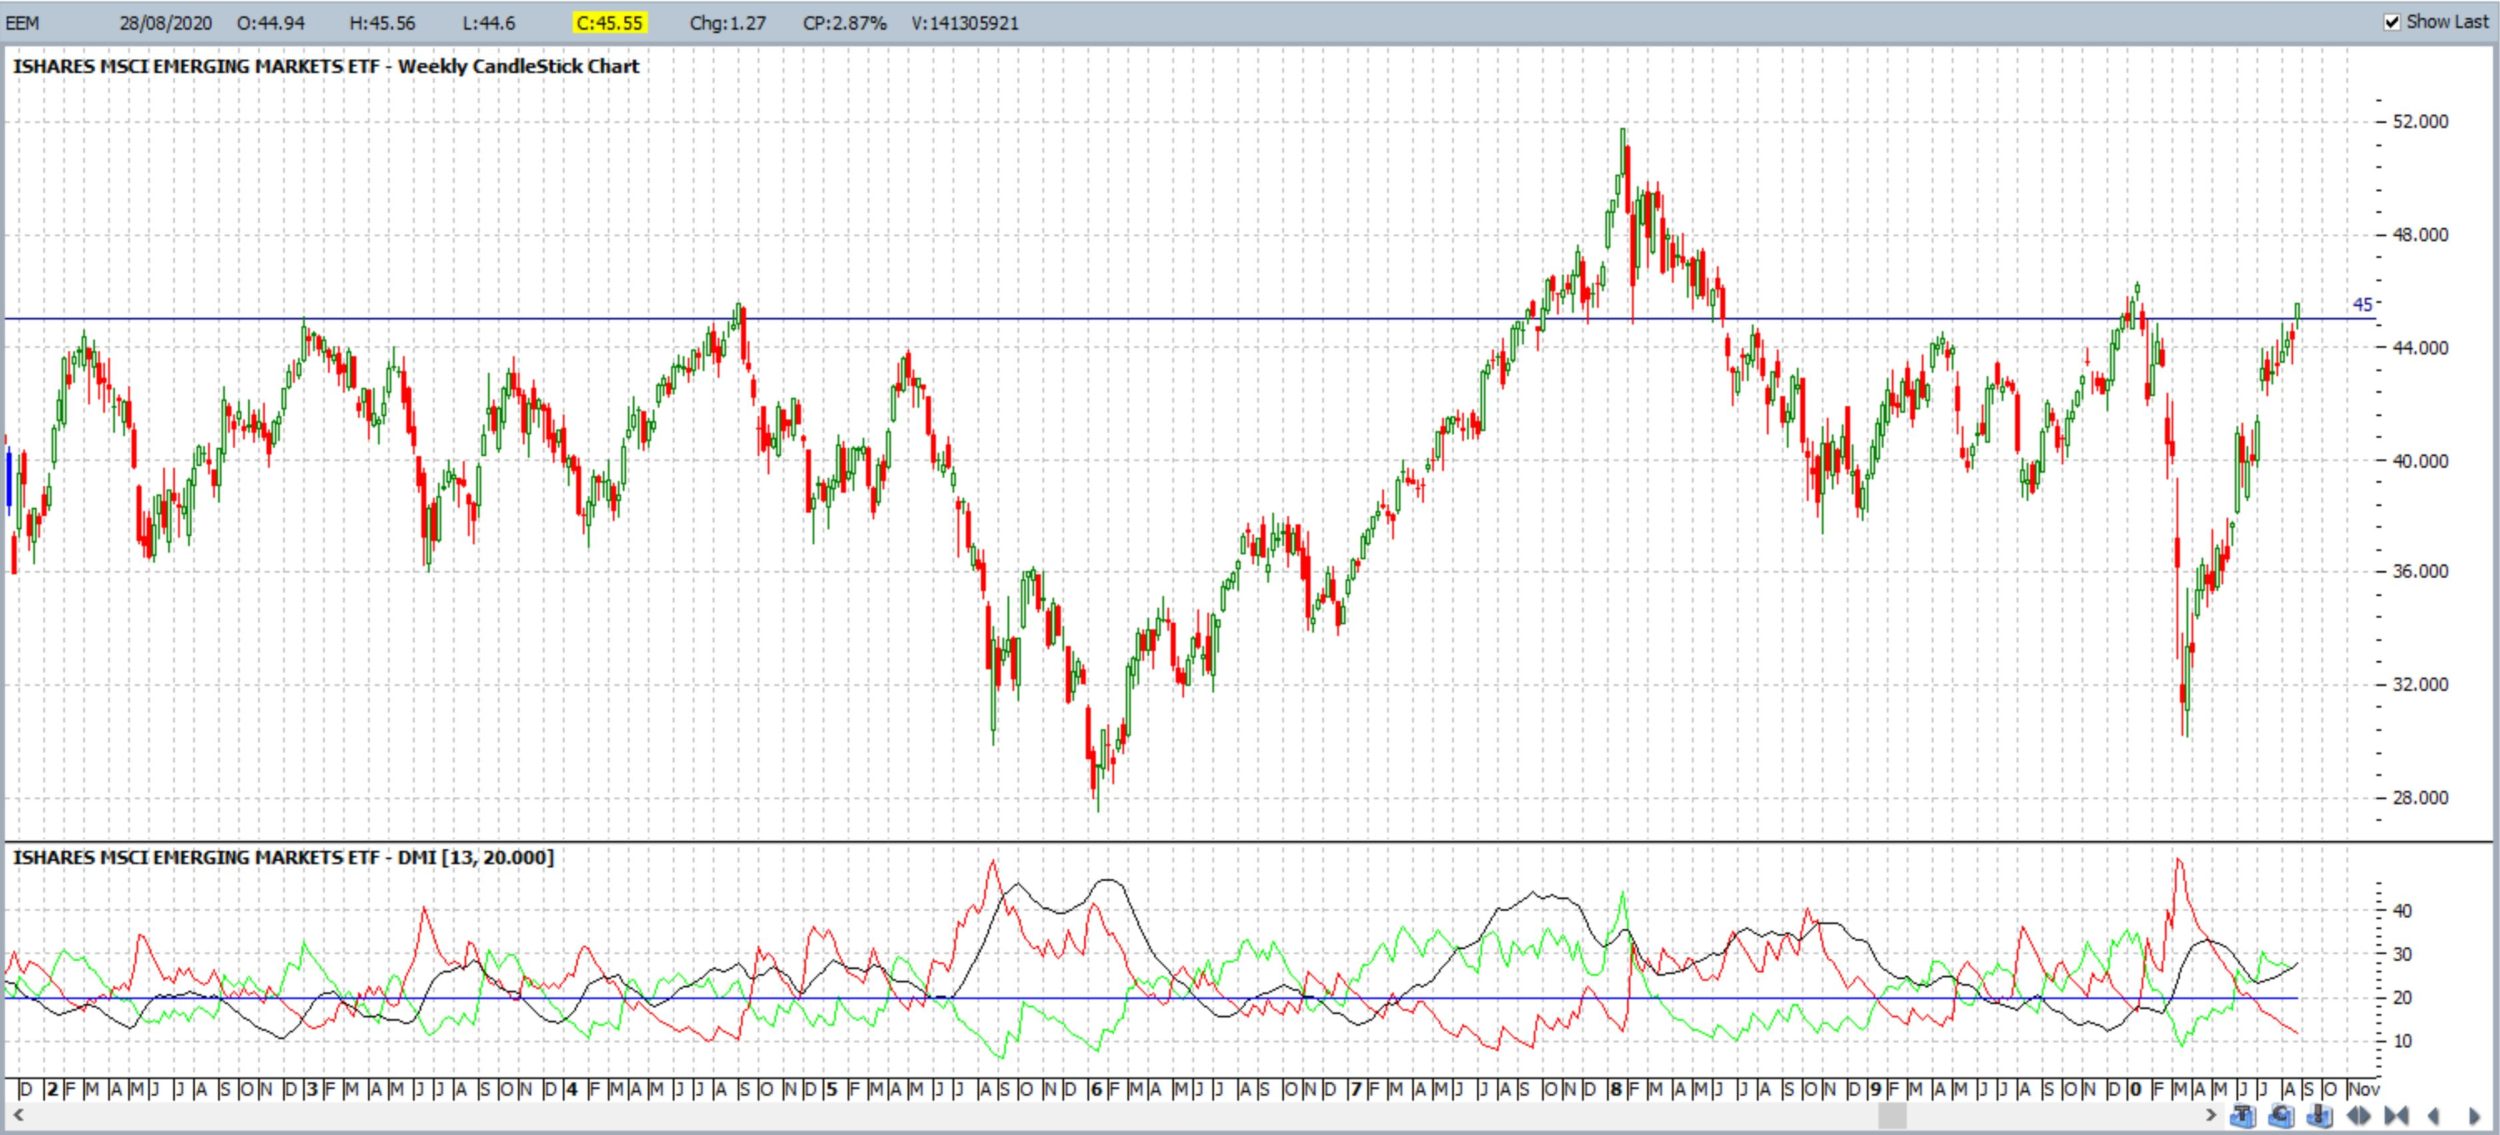Click the open value O:44.94

point(271,23)
